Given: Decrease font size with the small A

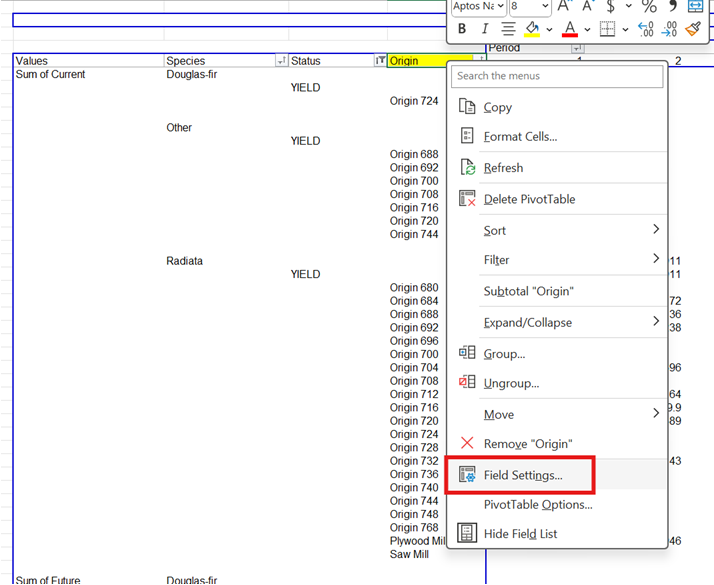Looking at the screenshot, I should 587,6.
